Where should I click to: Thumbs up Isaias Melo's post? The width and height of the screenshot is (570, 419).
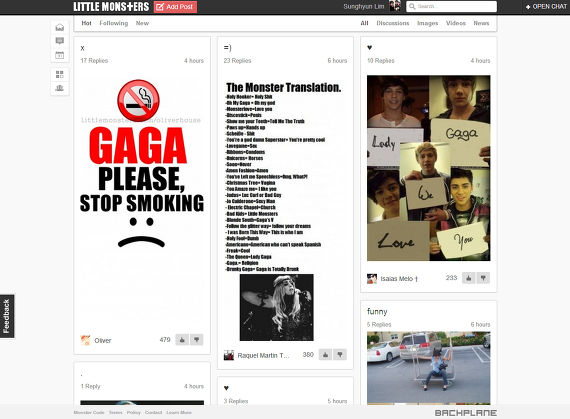pos(469,278)
